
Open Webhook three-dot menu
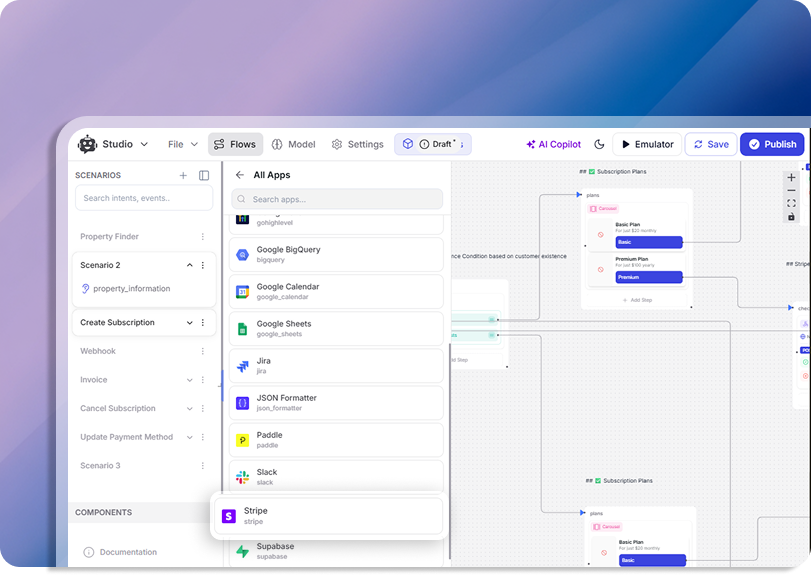[203, 351]
